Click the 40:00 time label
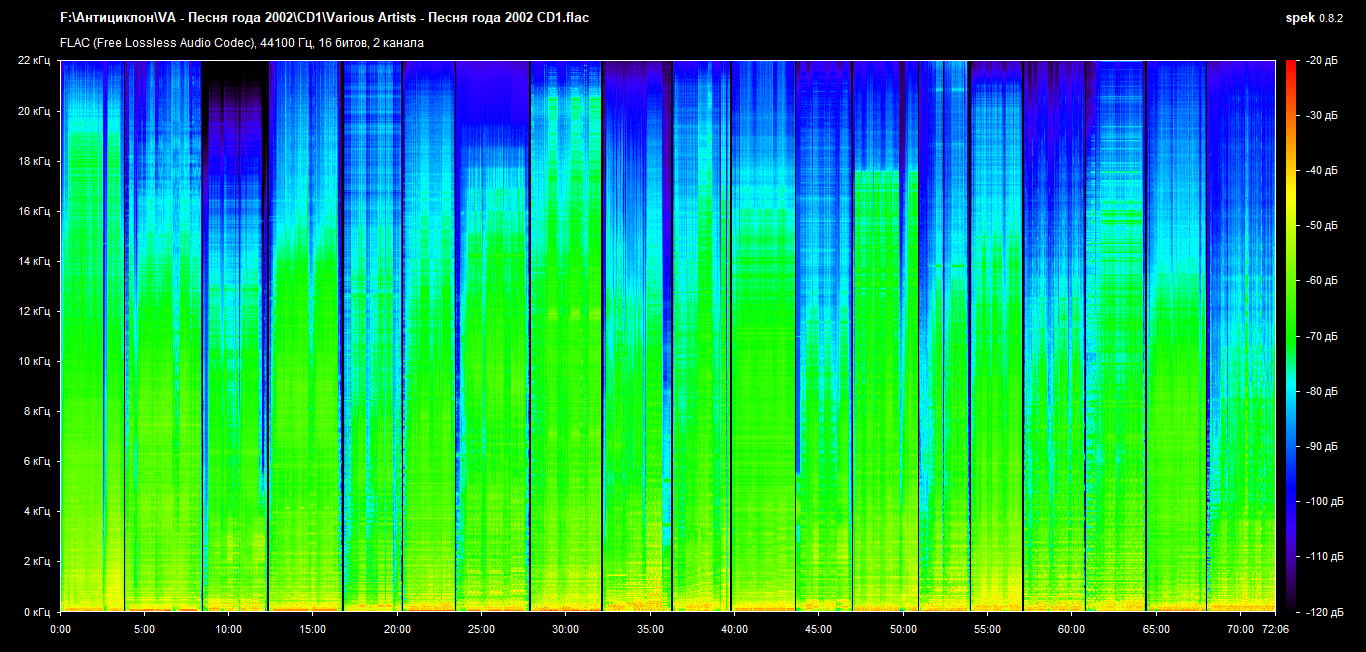Image resolution: width=1366 pixels, height=652 pixels. click(x=734, y=630)
